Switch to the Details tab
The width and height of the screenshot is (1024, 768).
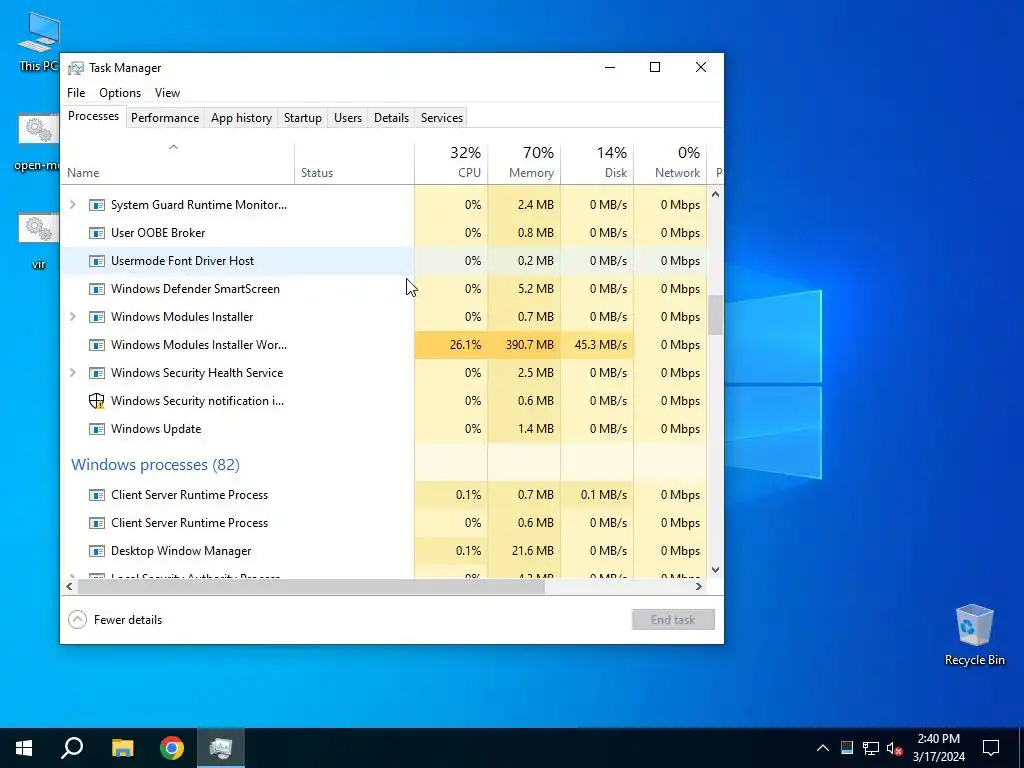391,118
